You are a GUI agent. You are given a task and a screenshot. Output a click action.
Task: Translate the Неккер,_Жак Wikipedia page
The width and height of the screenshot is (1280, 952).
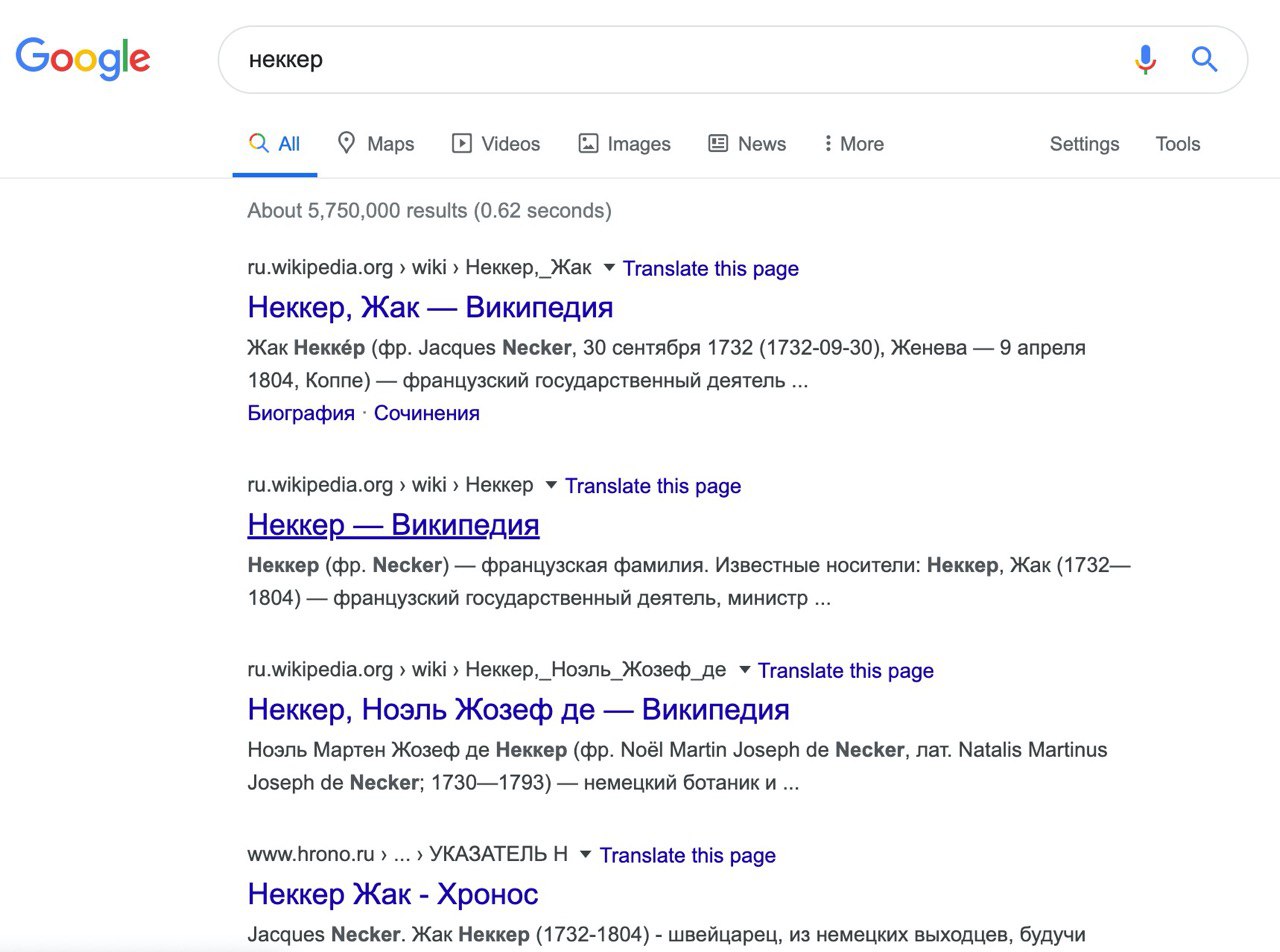(x=710, y=269)
